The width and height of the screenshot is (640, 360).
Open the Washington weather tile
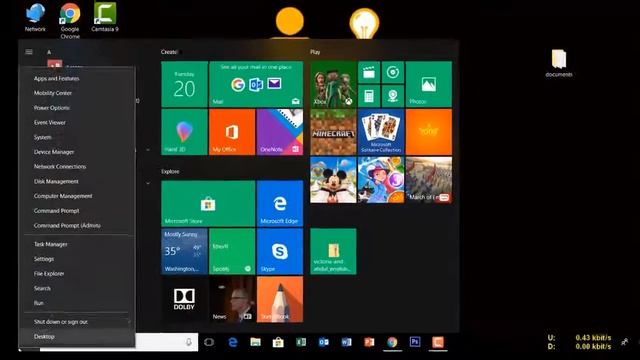click(x=184, y=251)
